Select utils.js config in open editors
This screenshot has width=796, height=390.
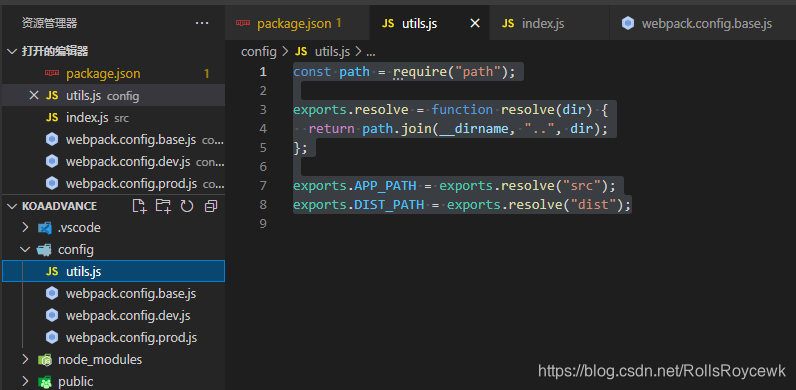(x=114, y=95)
